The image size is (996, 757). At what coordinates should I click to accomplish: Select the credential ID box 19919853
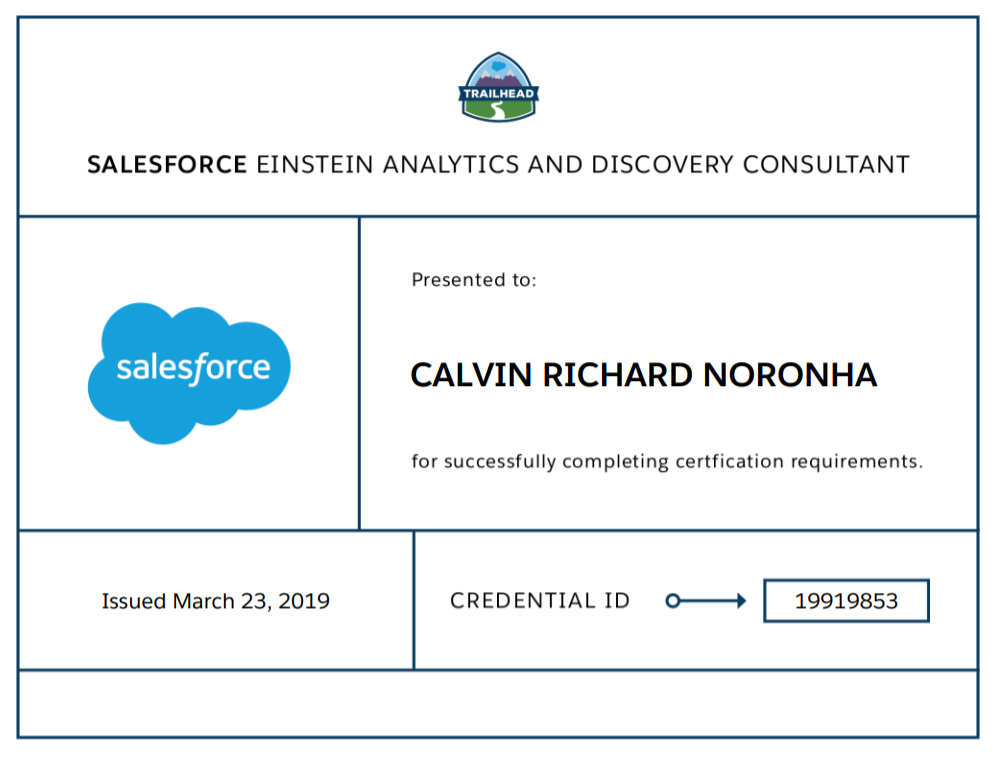tap(846, 601)
